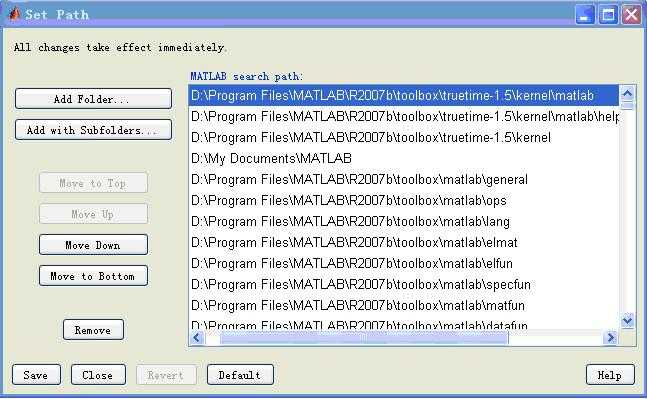Select the truetime-1.5\kernel path entry

pos(404,137)
